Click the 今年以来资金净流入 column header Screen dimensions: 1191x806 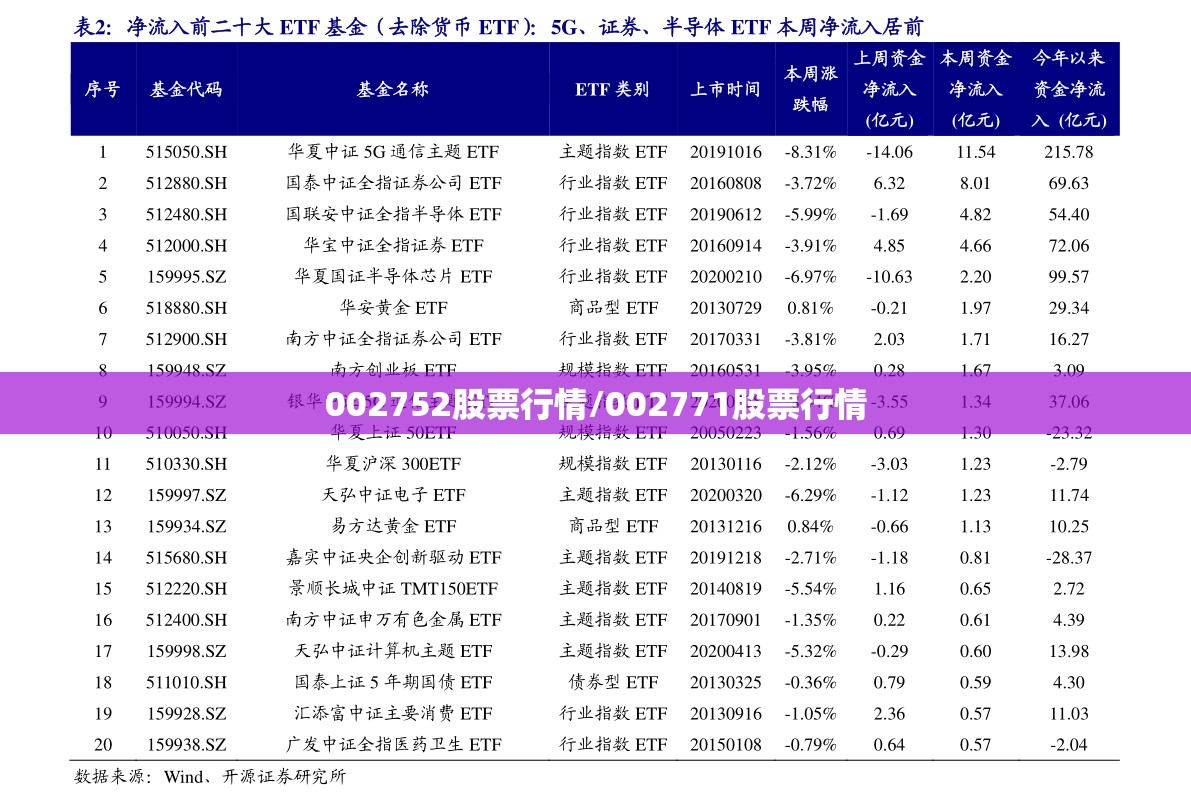tap(1069, 89)
